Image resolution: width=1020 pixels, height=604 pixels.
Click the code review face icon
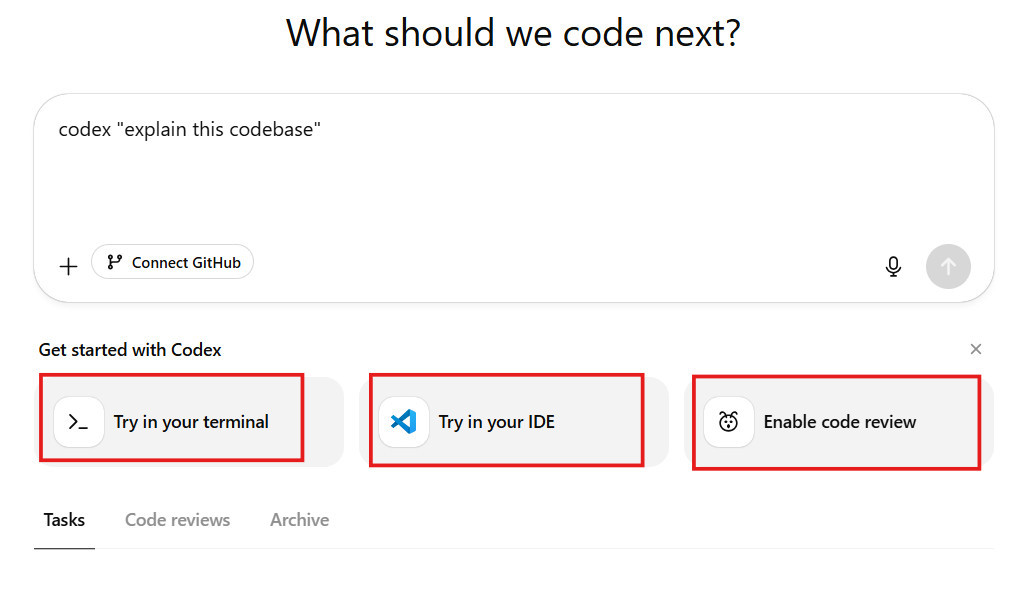[728, 422]
